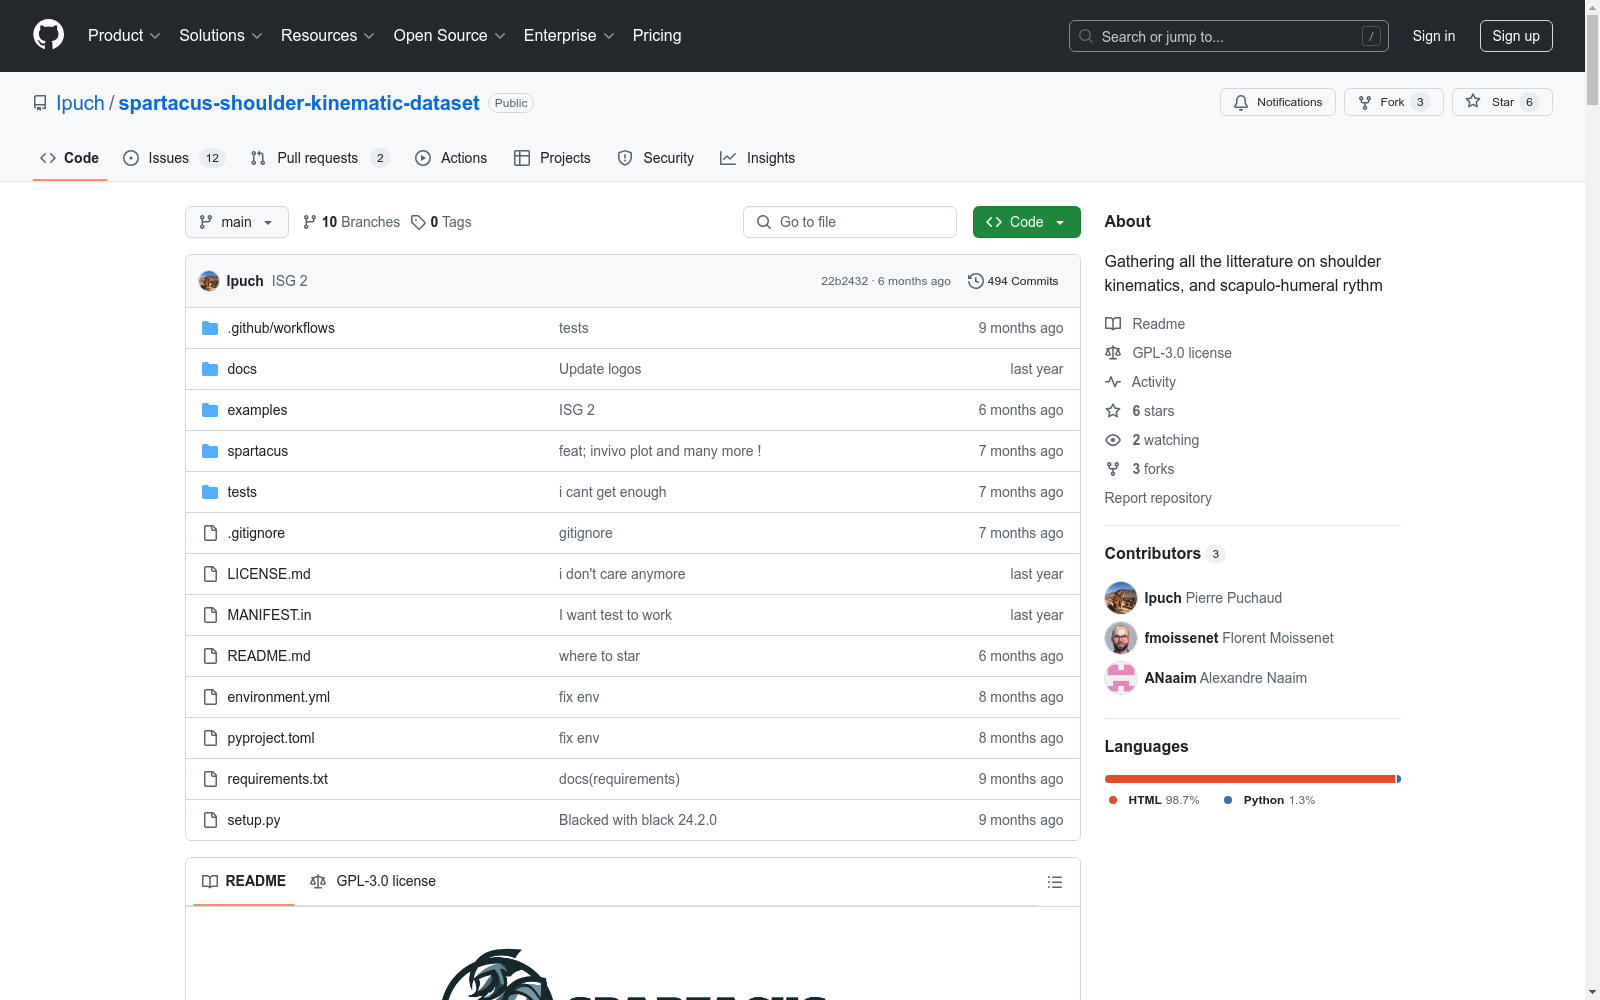The image size is (1600, 1000).
Task: Click the Readme book icon in About
Action: 1113,324
